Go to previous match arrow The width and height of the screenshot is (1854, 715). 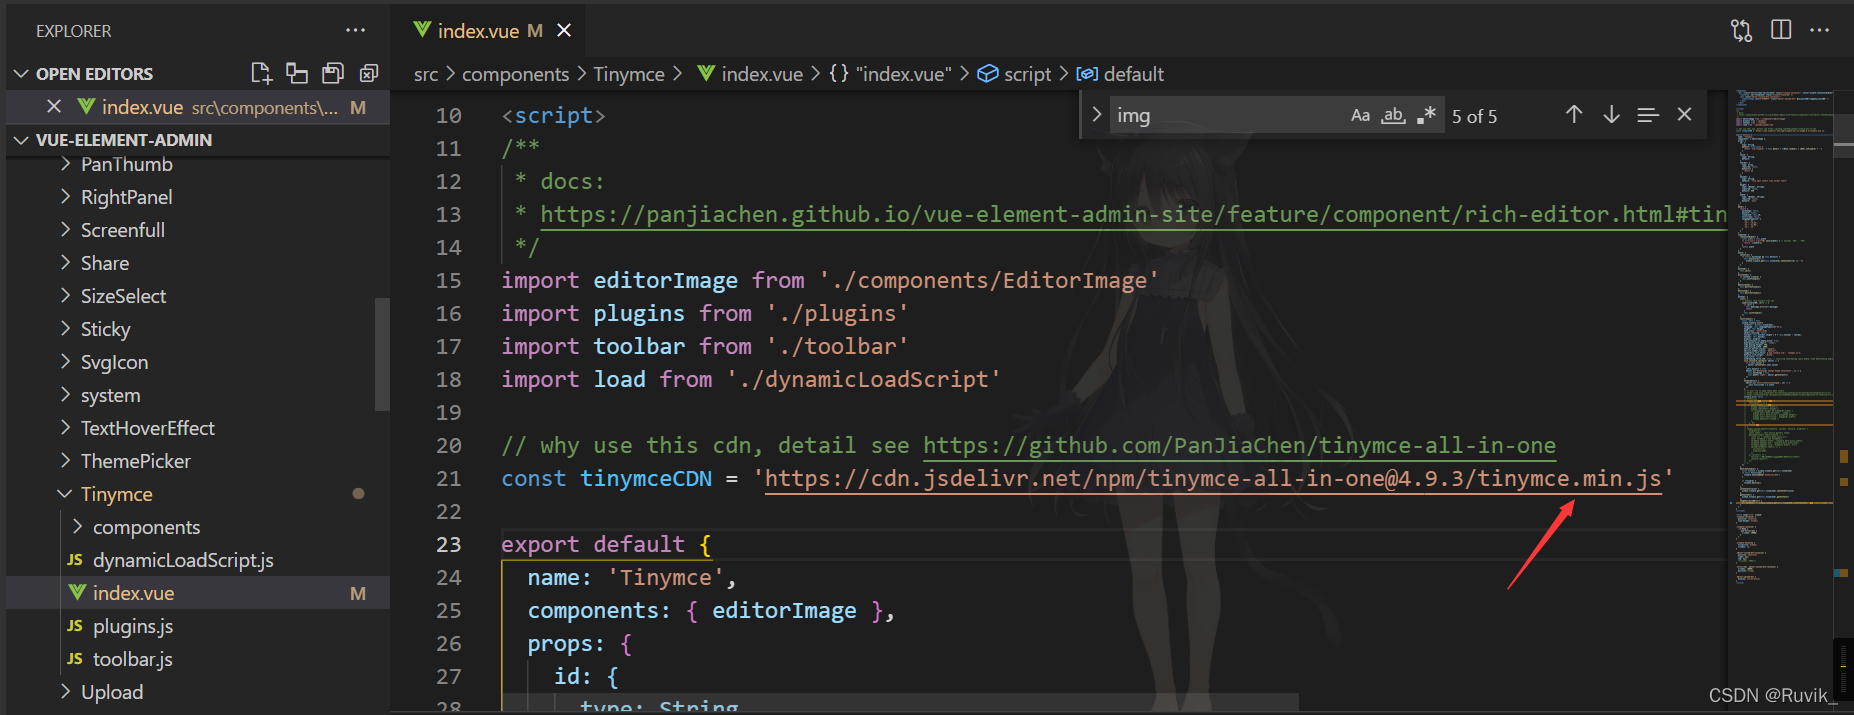[1574, 115]
